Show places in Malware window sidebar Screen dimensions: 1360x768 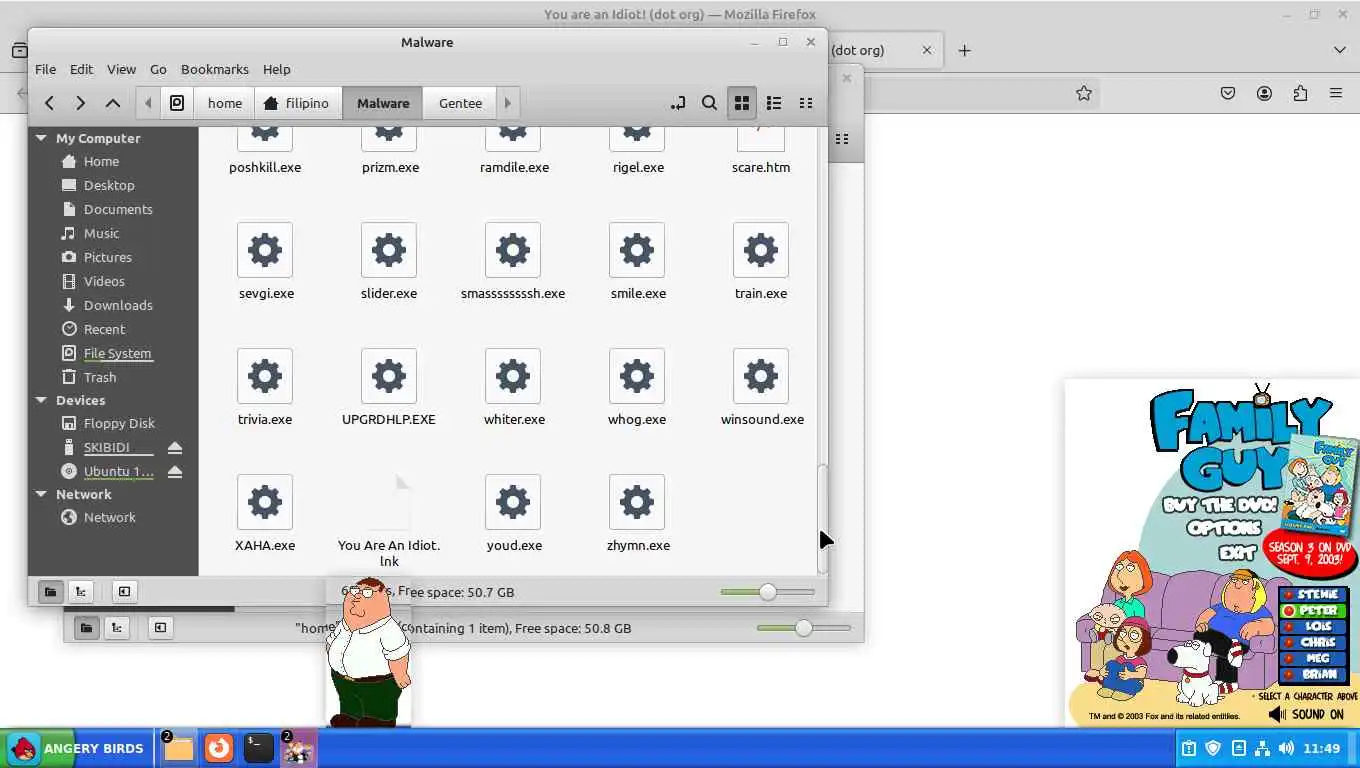50,592
